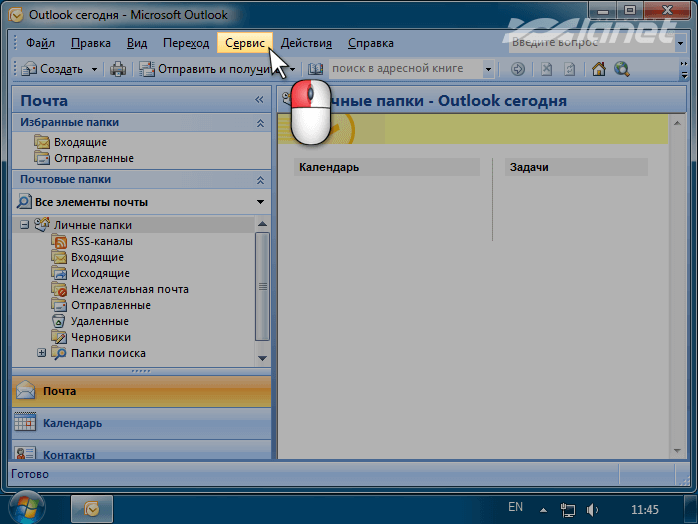Switch to the Контакты navigation button
The image size is (698, 524).
[x=142, y=451]
